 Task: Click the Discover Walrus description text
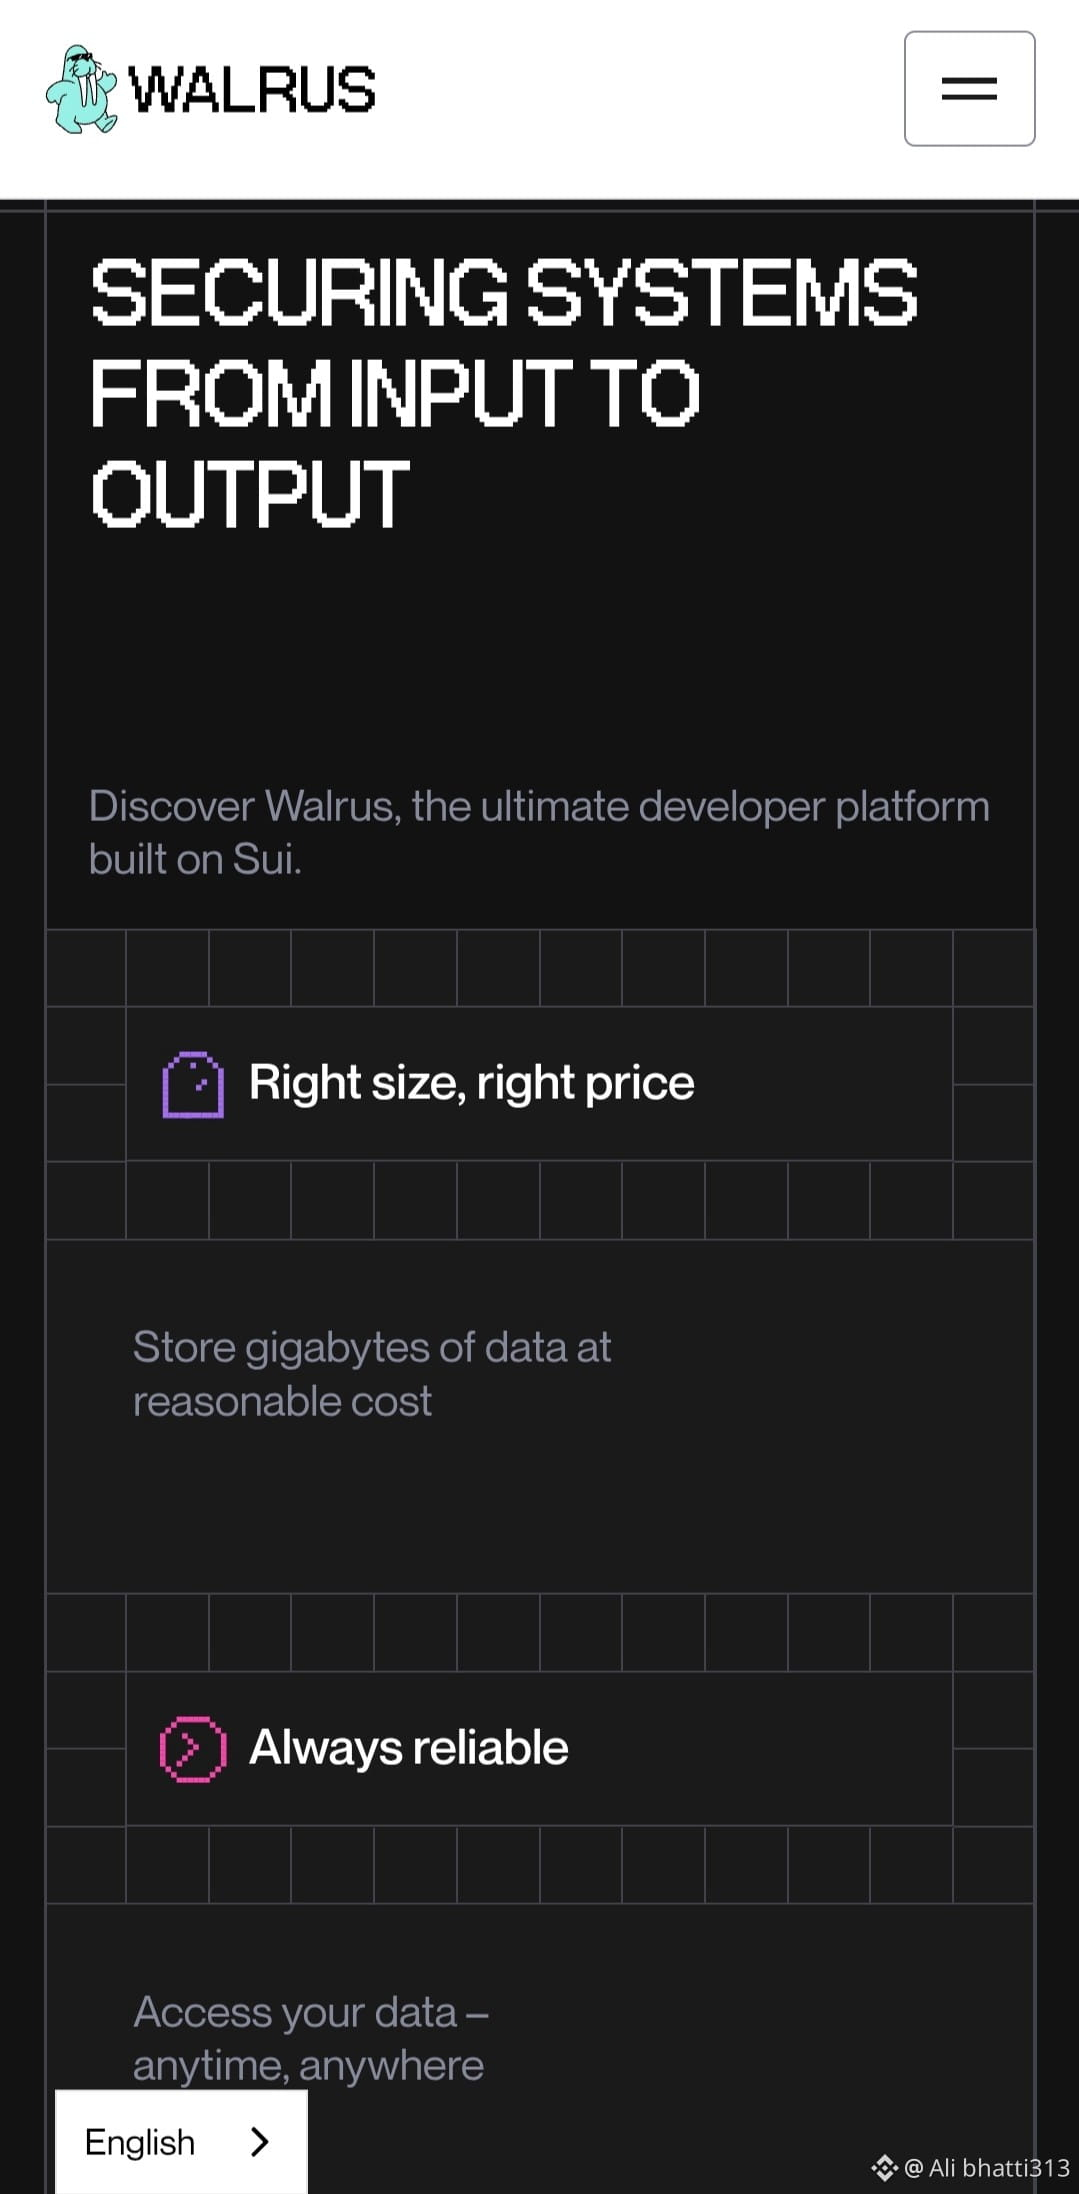tap(538, 831)
